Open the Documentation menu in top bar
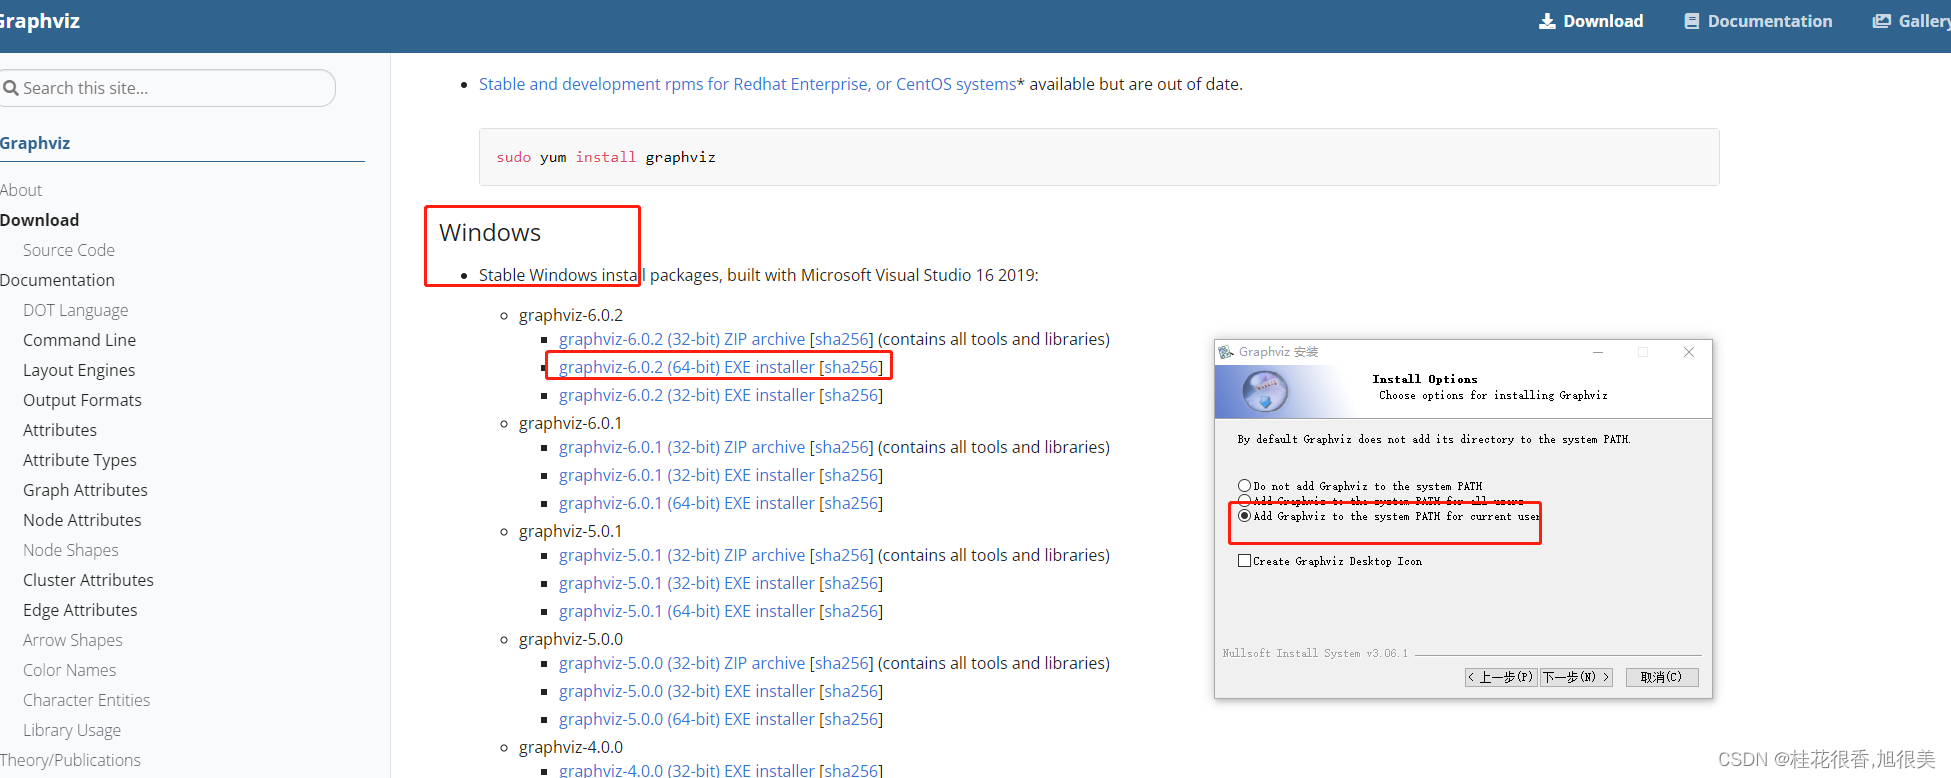The height and width of the screenshot is (778, 1951). click(x=1759, y=21)
